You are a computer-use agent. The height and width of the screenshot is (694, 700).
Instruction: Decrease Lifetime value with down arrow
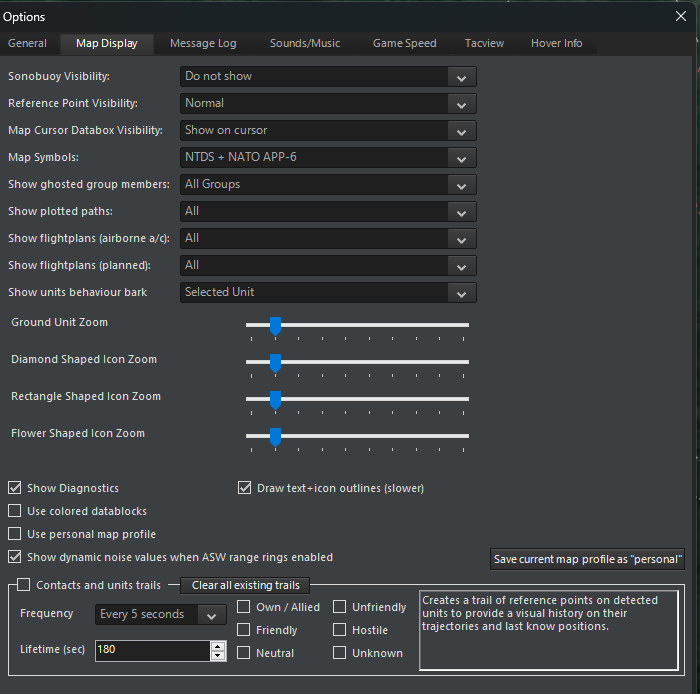click(217, 656)
